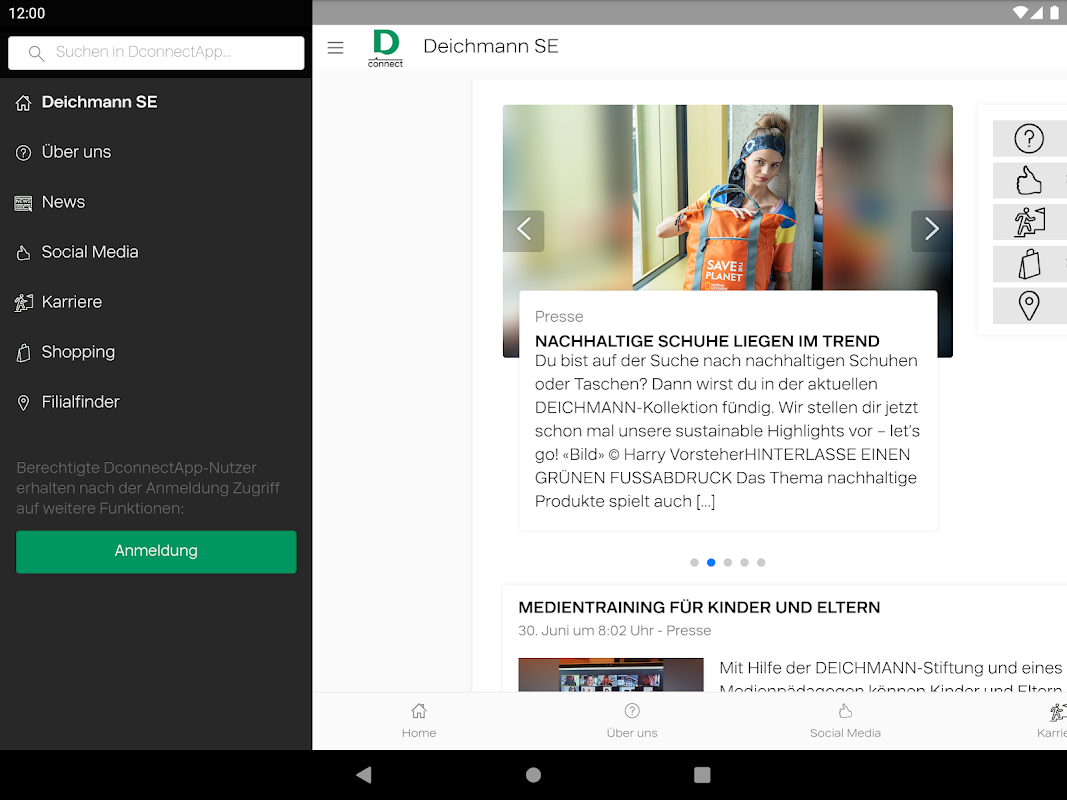The image size is (1067, 800).
Task: Open the Medientraining für Kinder article headline
Action: point(699,607)
